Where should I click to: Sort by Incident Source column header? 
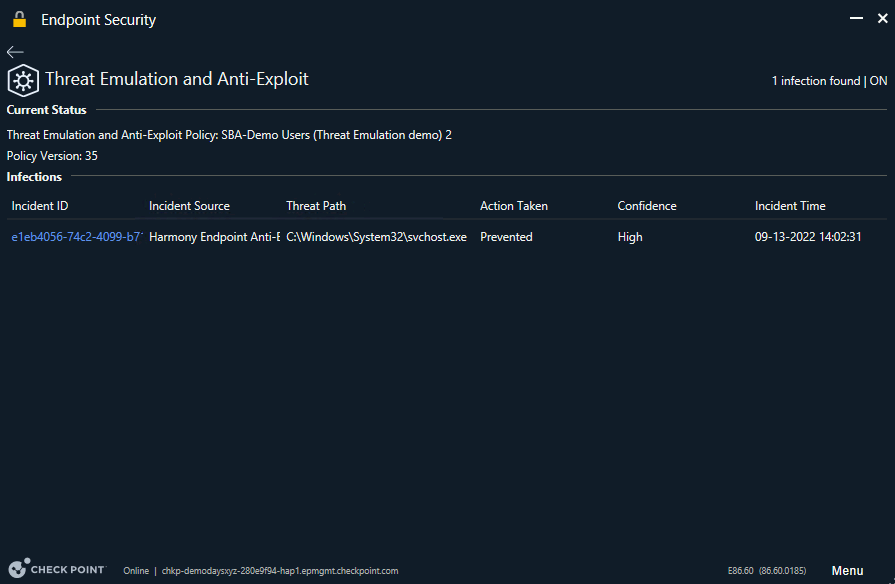(x=190, y=206)
